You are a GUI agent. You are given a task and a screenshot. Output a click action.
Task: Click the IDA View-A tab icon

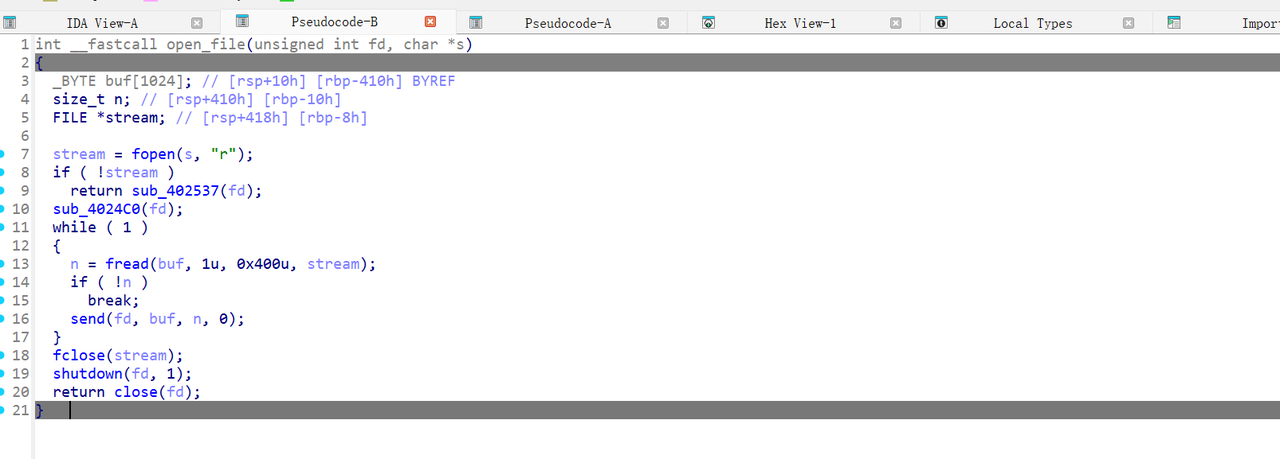pyautogui.click(x=10, y=23)
